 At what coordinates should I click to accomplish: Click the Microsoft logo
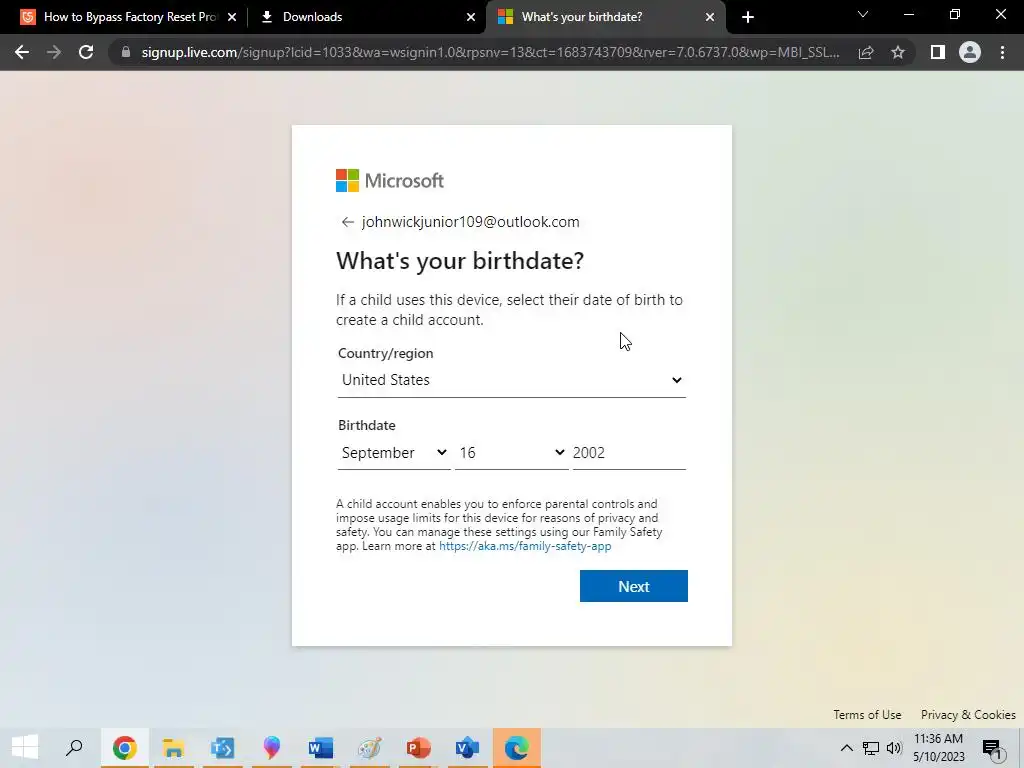coord(390,180)
